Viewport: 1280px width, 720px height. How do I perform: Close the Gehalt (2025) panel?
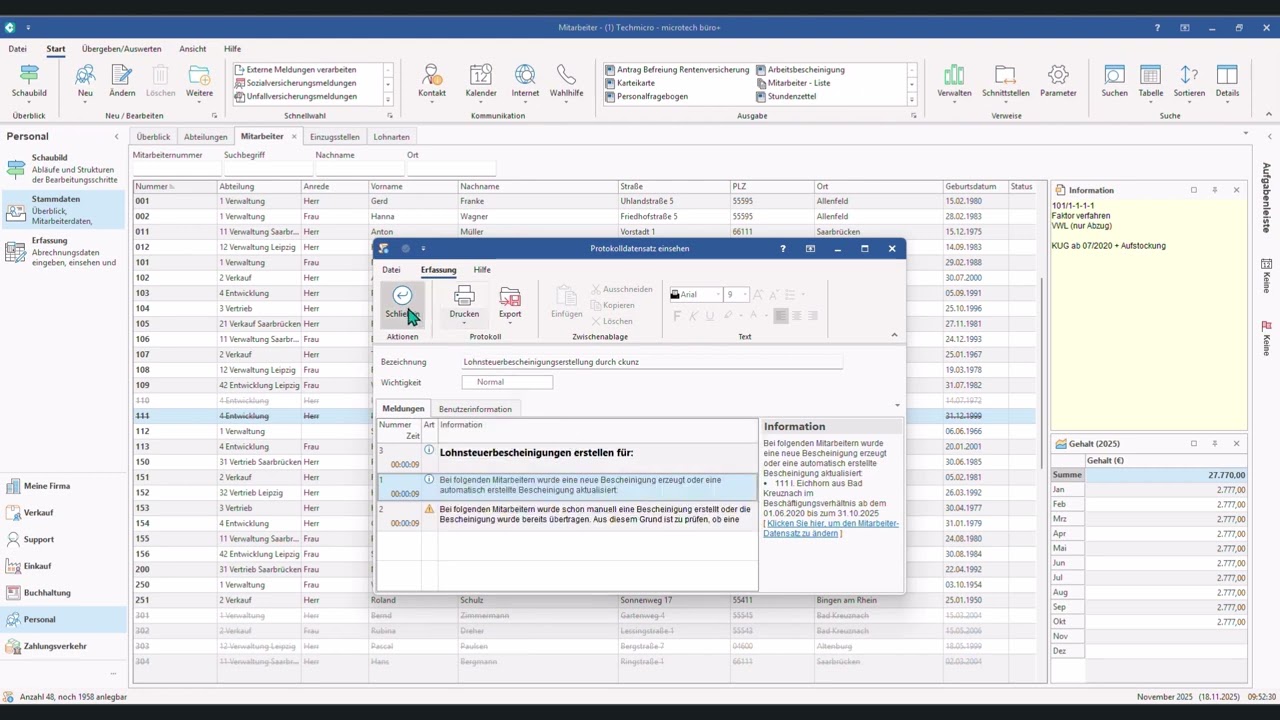1236,444
